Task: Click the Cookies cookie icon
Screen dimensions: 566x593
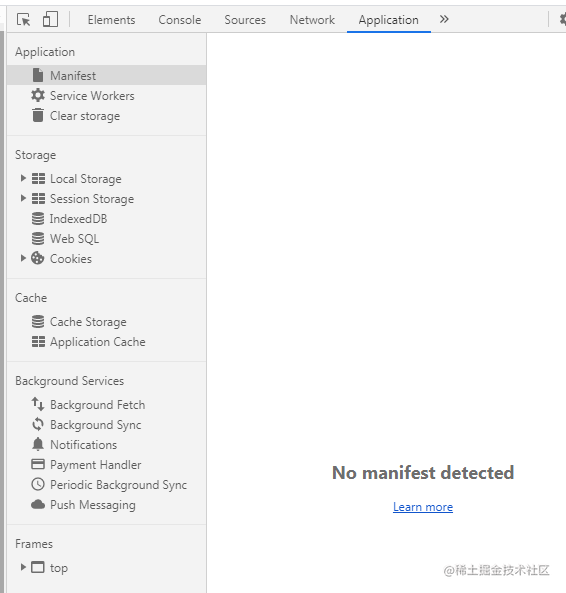Action: pos(38,258)
